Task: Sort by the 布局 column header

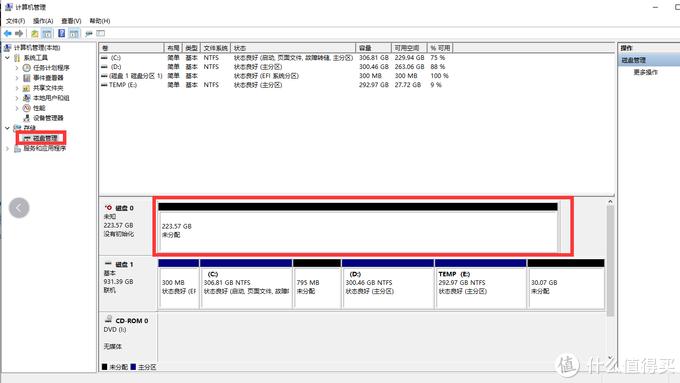Action: pyautogui.click(x=173, y=48)
